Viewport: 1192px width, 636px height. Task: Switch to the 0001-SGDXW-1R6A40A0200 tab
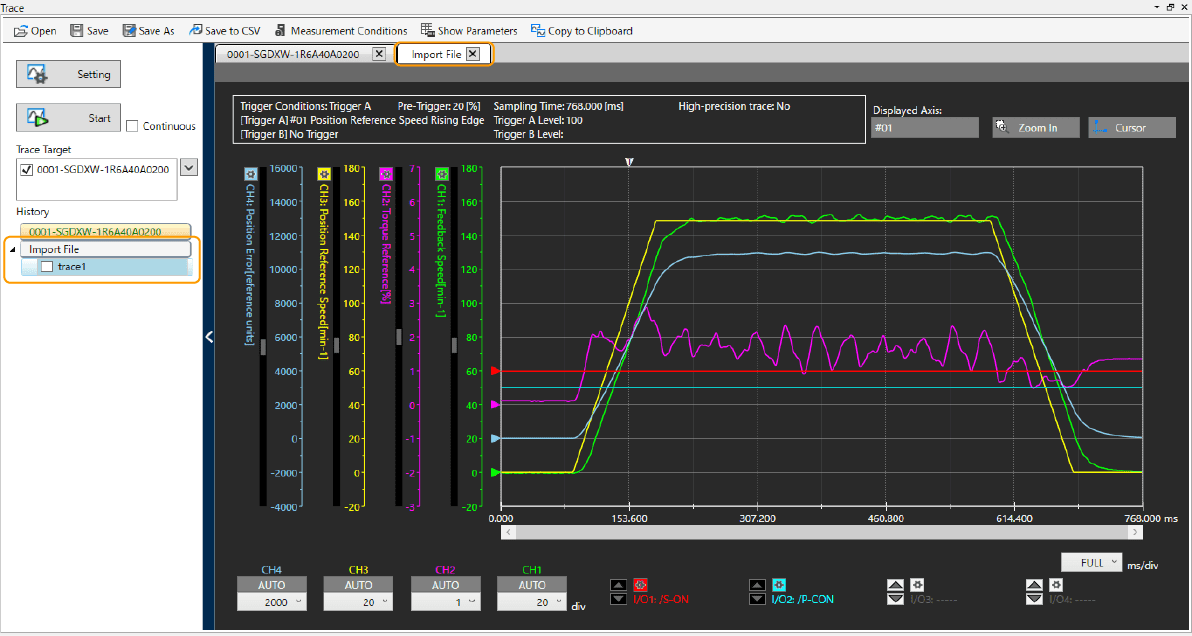point(292,54)
